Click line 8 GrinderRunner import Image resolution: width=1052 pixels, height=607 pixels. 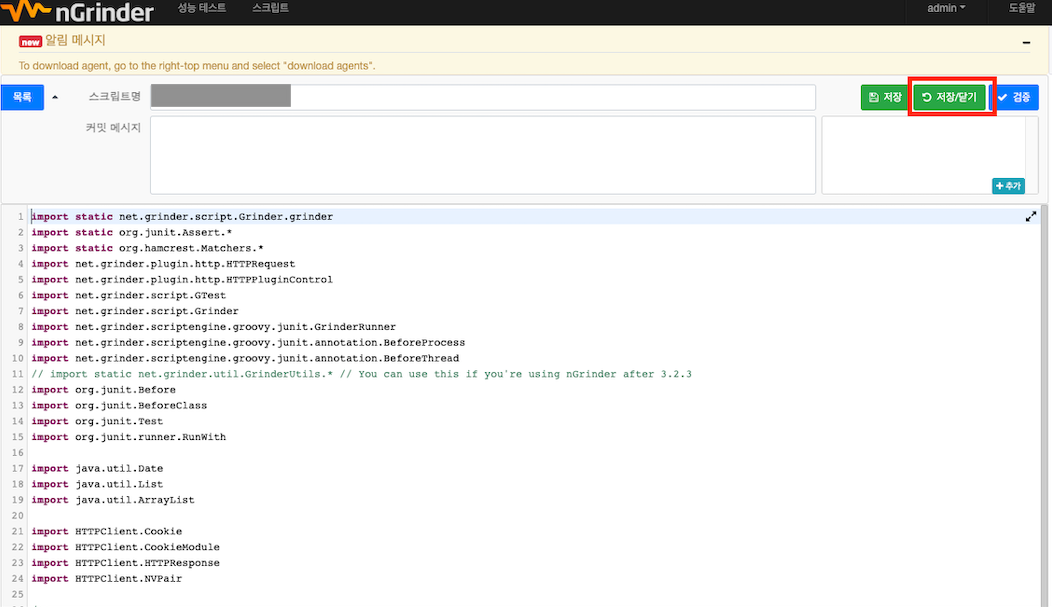click(x=213, y=327)
